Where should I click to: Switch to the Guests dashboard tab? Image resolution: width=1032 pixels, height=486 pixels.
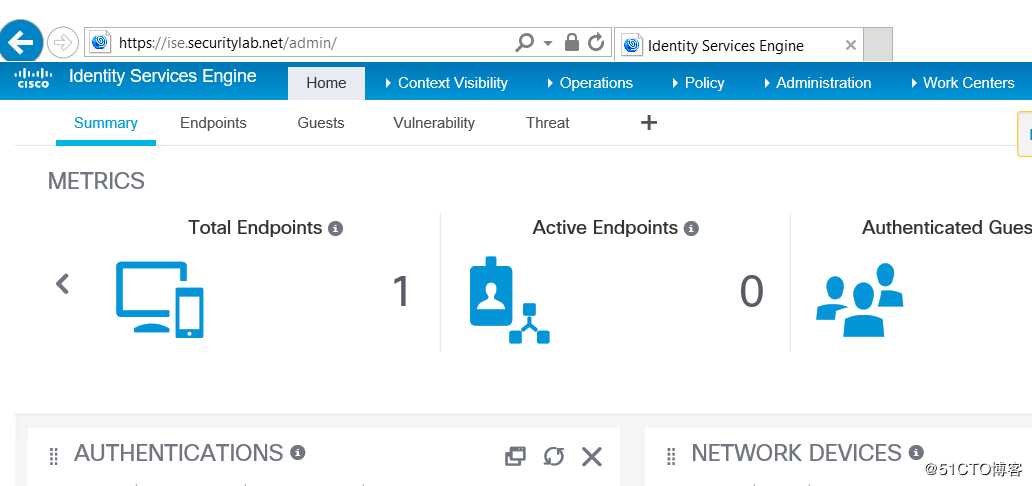coord(321,123)
